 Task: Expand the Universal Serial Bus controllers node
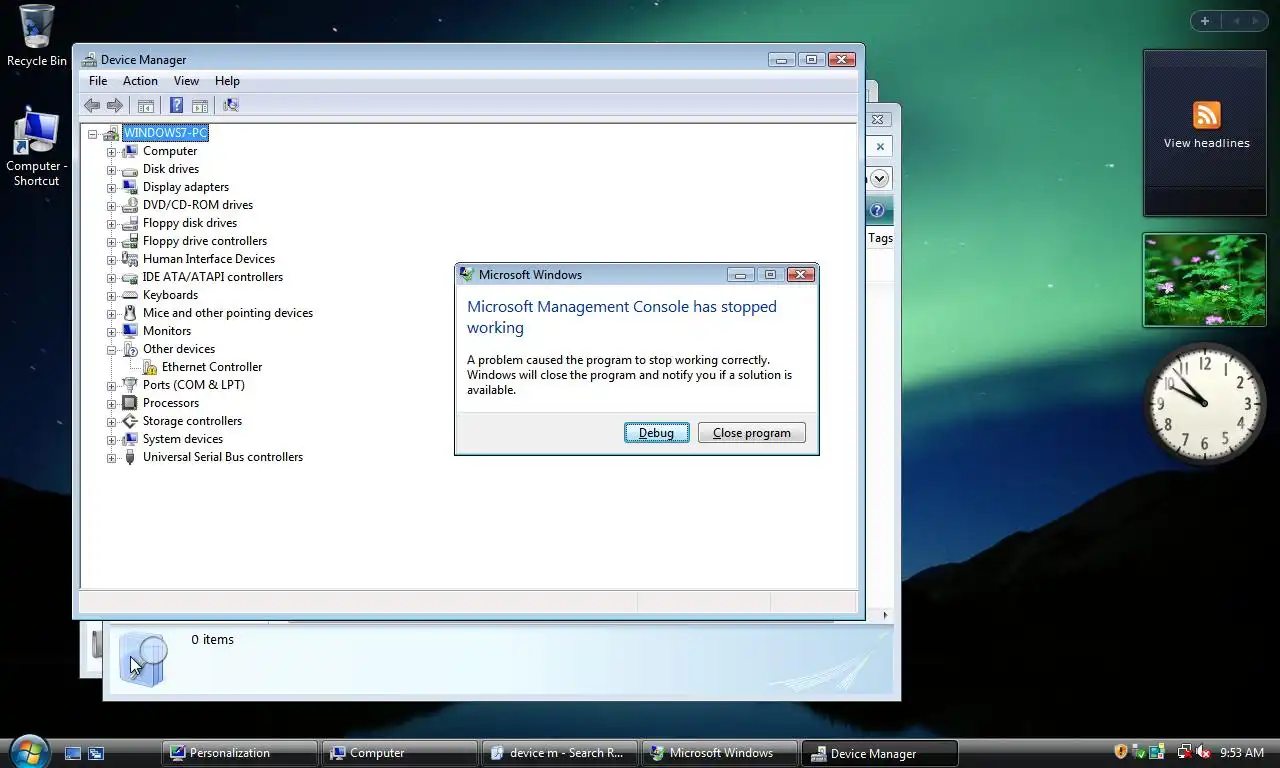click(111, 458)
